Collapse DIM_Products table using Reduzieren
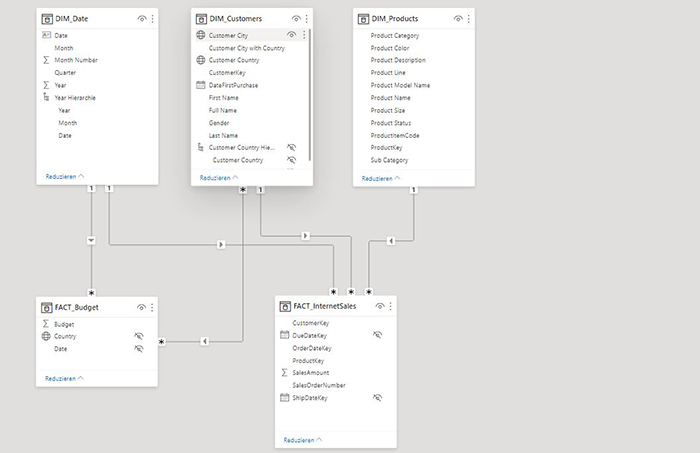 (x=379, y=178)
